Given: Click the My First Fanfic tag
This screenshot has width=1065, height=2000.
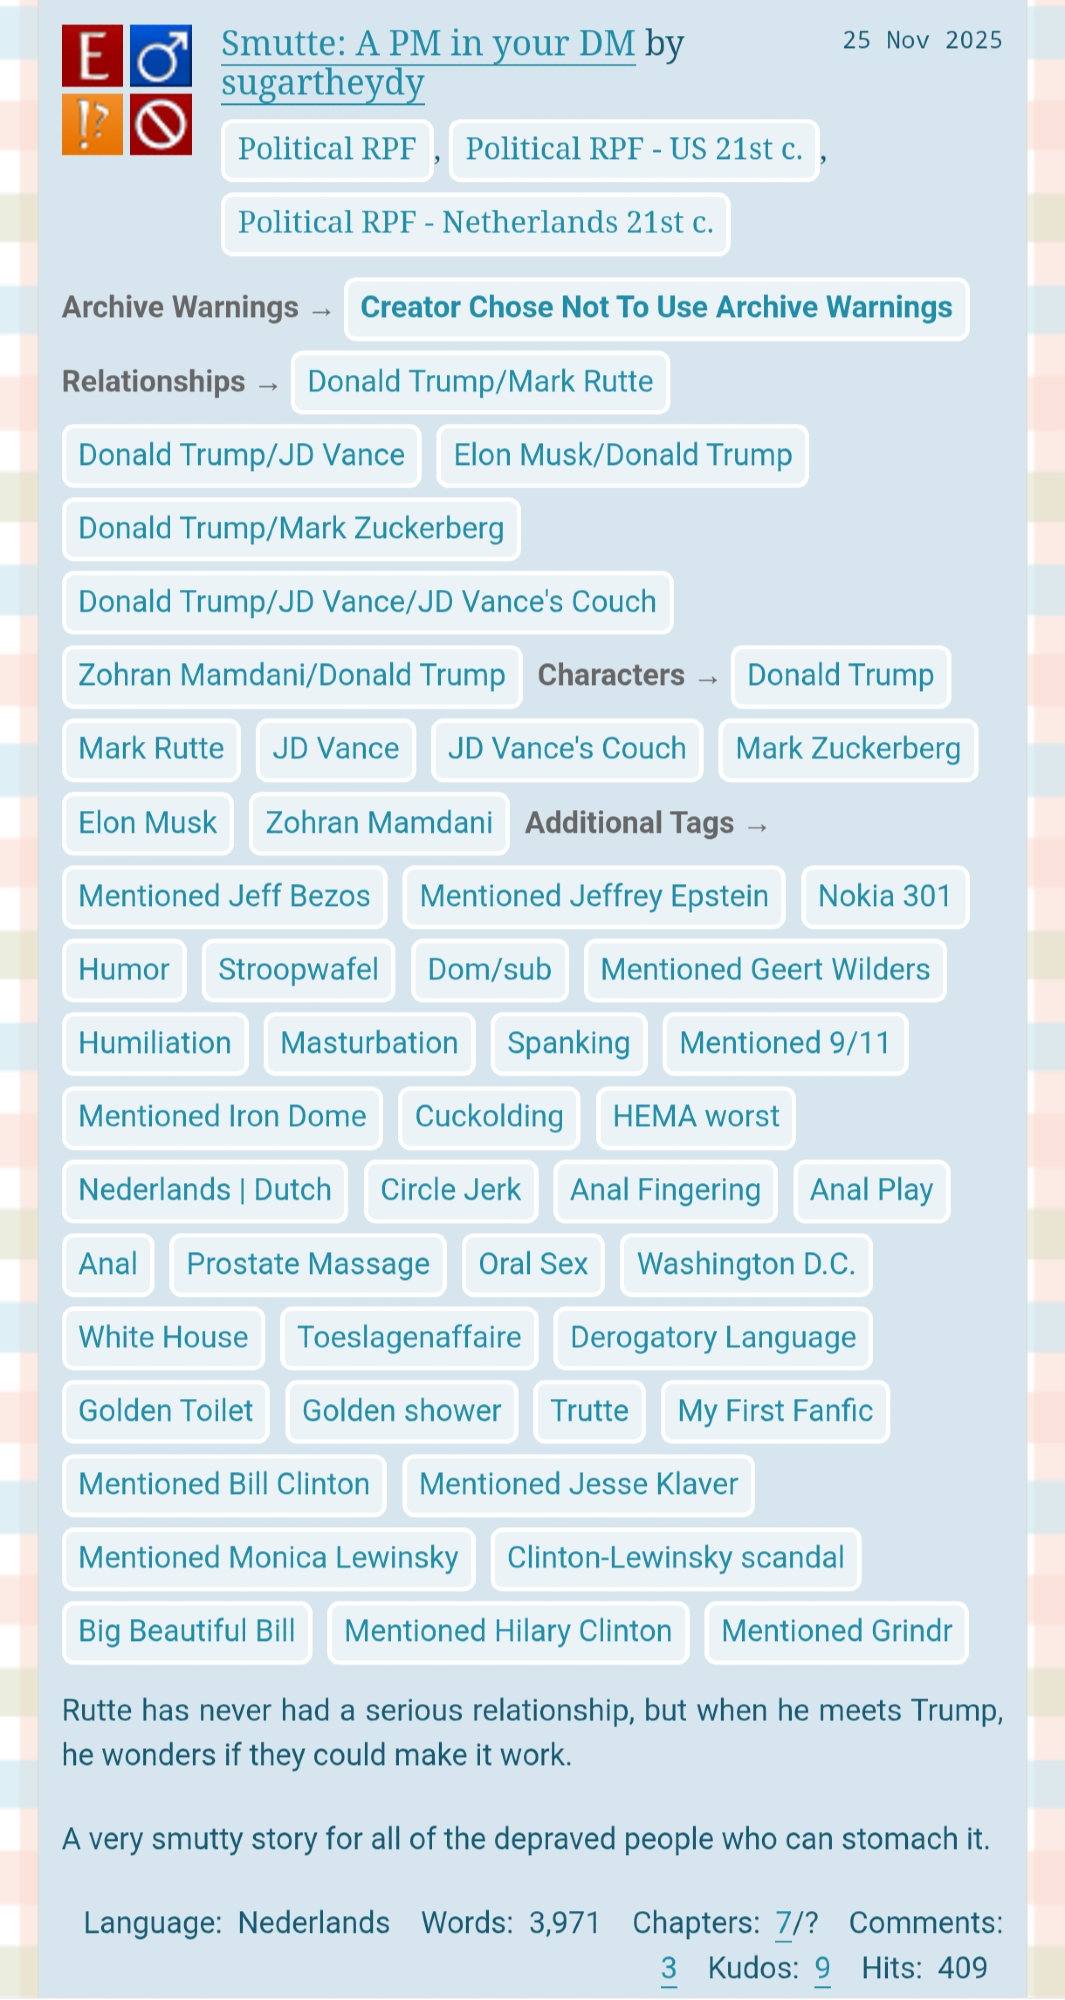Looking at the screenshot, I should 775,1411.
